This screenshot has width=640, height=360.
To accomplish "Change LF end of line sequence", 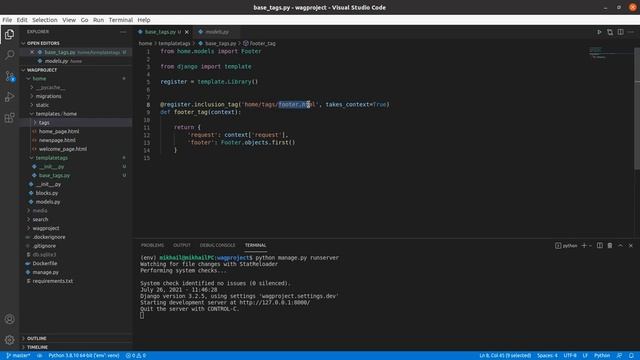I will [585, 356].
